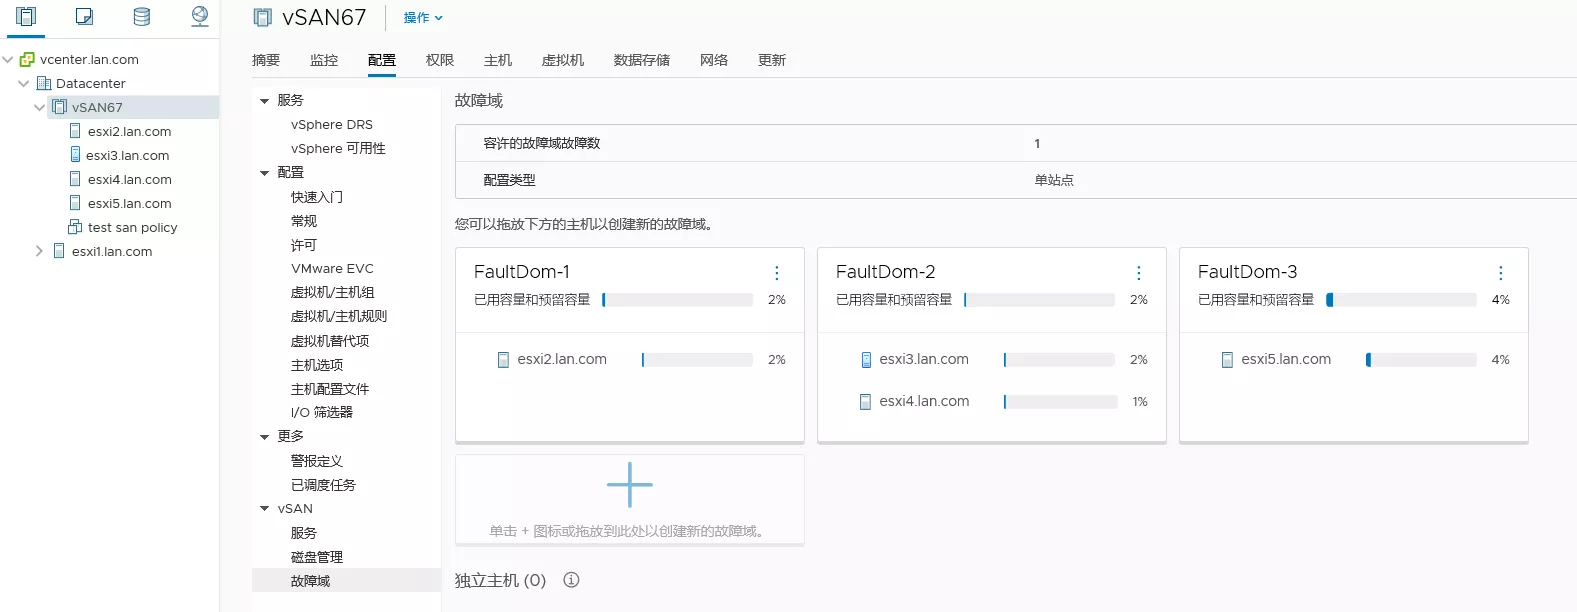Open FaultDom-3 three-dot actions menu
This screenshot has height=612, width=1577.
1501,273
